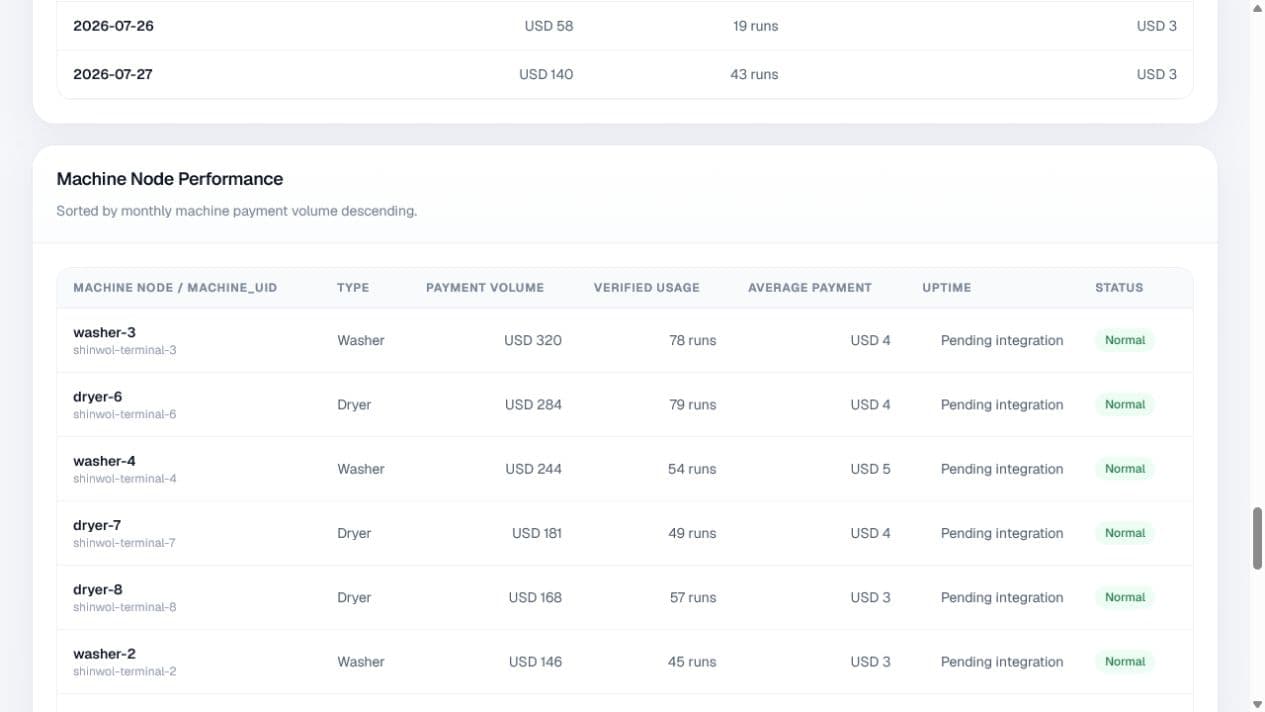Image resolution: width=1265 pixels, height=712 pixels.
Task: Click Pending integration uptime for dryer-7
Action: click(1002, 533)
